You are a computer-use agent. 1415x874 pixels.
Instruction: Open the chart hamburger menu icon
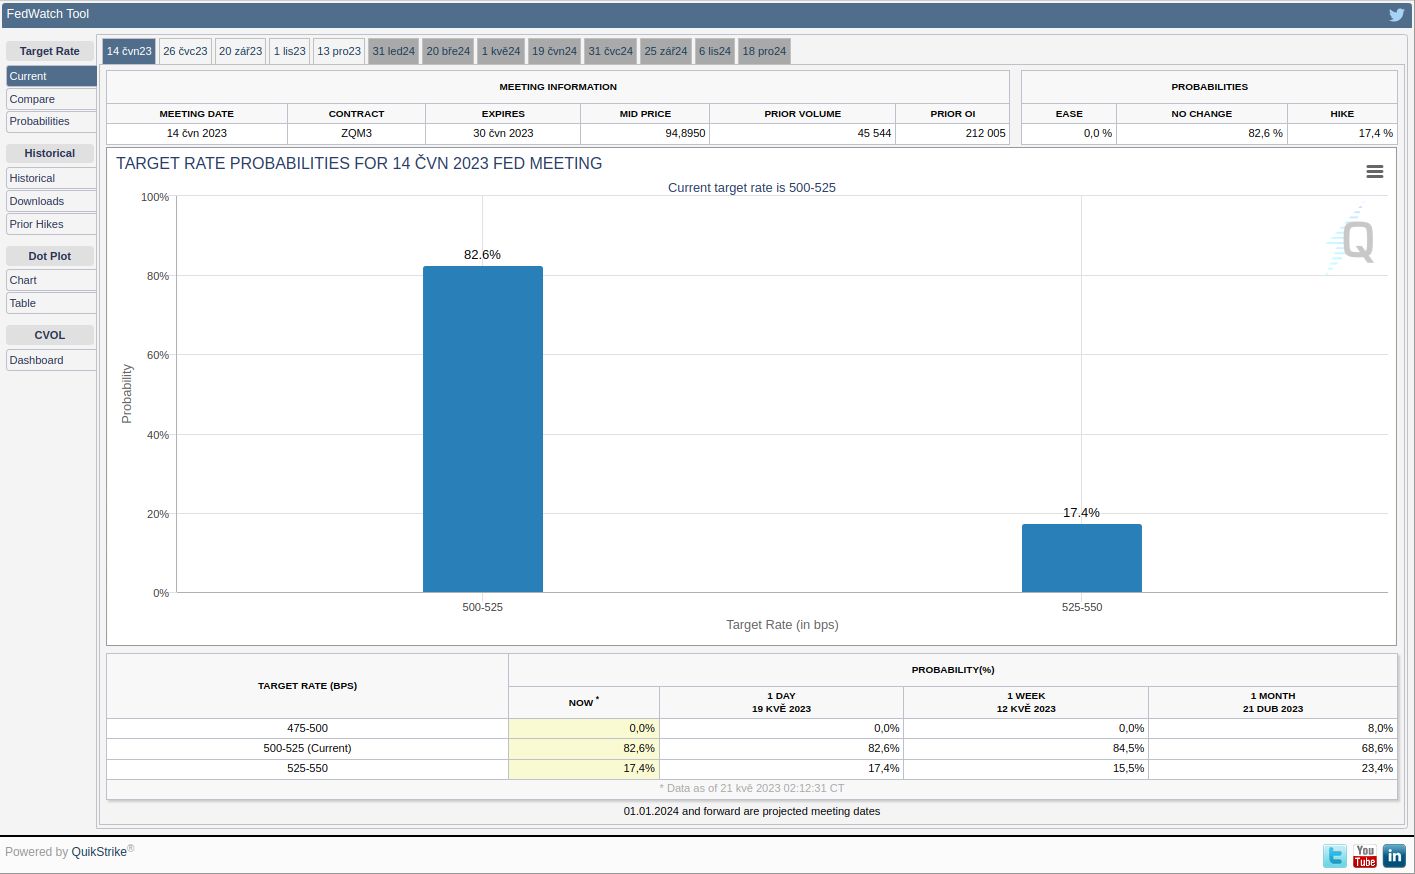(1375, 172)
